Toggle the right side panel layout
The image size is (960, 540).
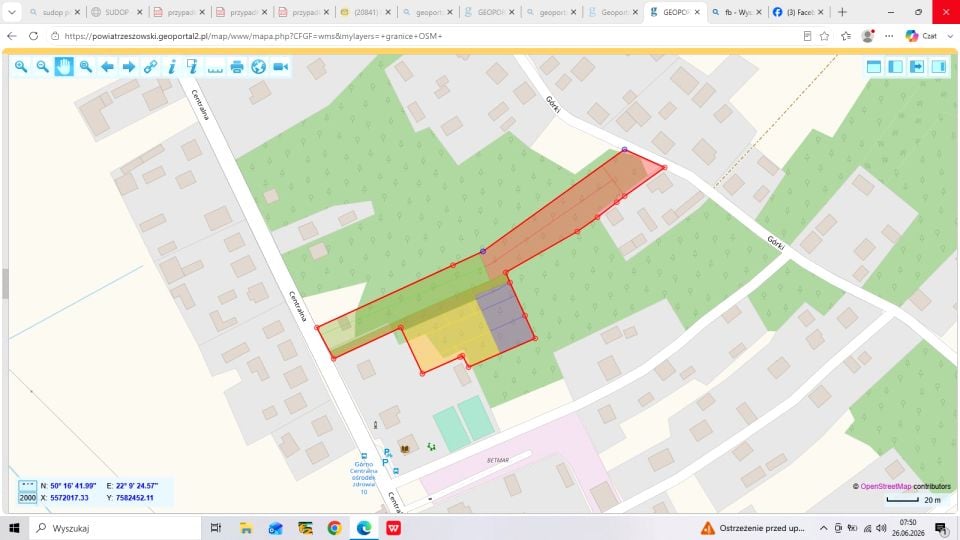(939, 66)
